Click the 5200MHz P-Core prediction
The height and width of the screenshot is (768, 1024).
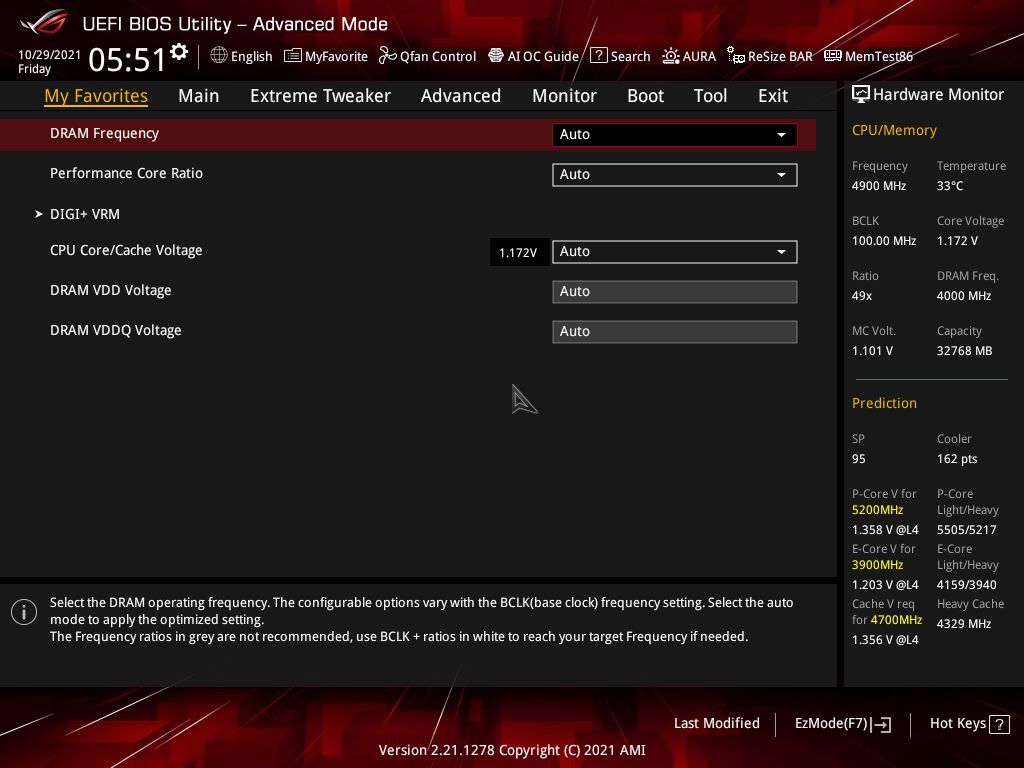pos(877,509)
